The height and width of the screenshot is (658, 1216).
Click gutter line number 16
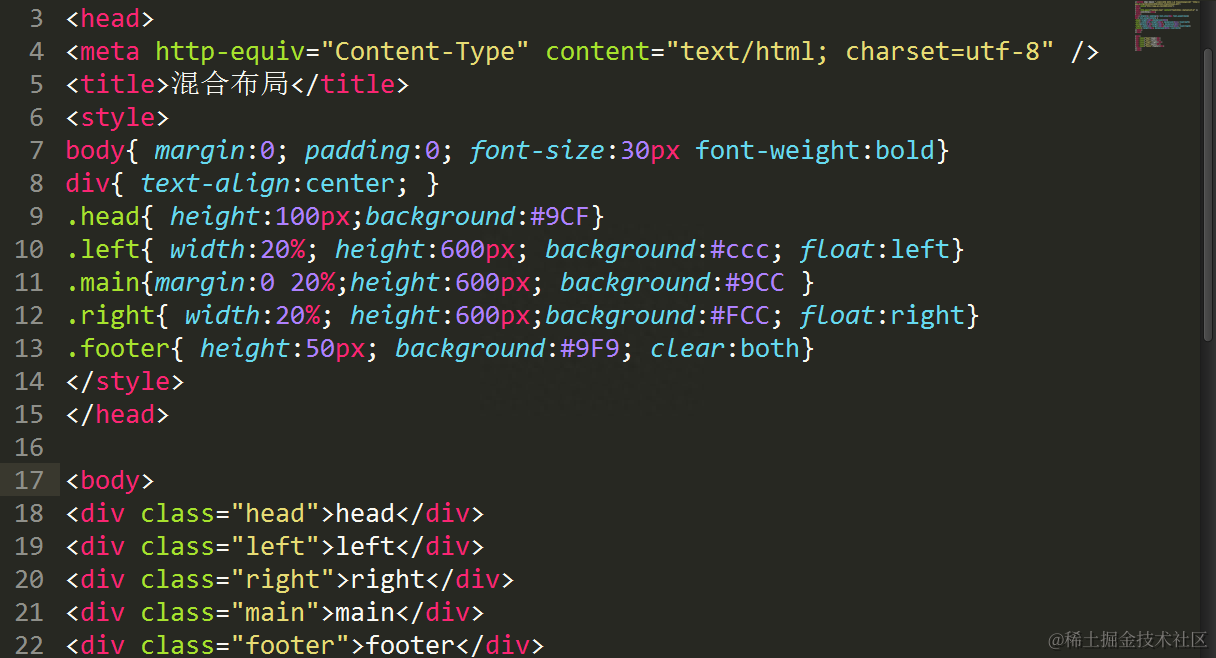pyautogui.click(x=29, y=447)
